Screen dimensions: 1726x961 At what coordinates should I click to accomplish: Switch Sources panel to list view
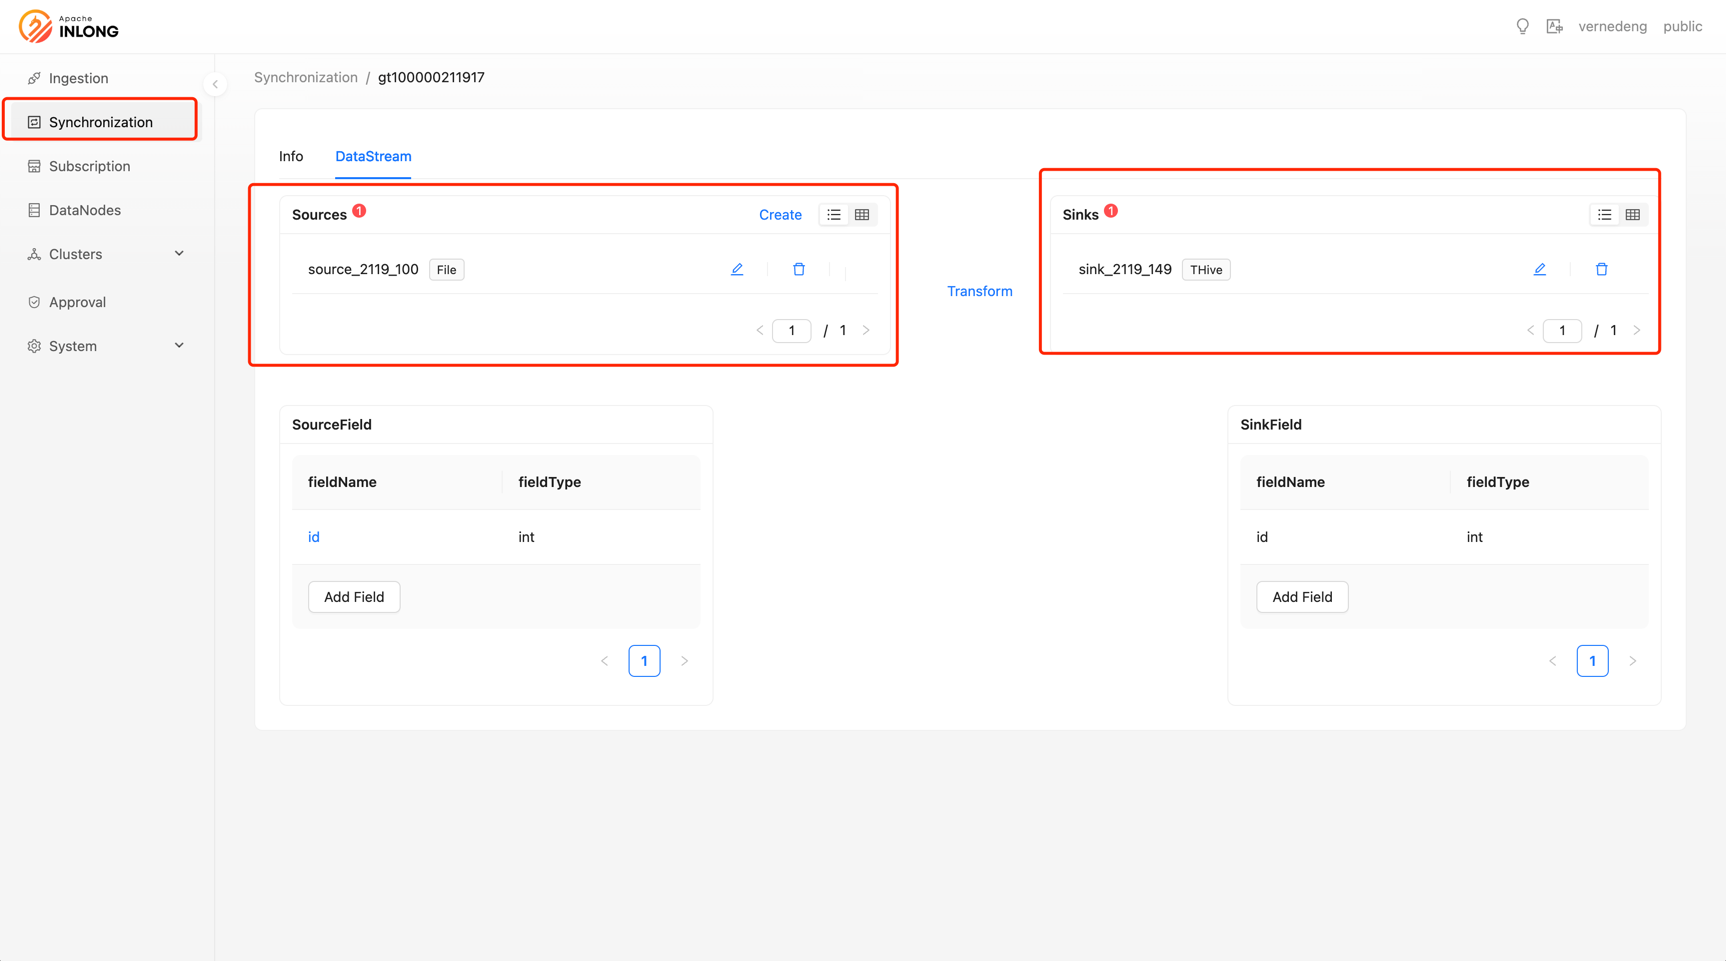(x=833, y=215)
